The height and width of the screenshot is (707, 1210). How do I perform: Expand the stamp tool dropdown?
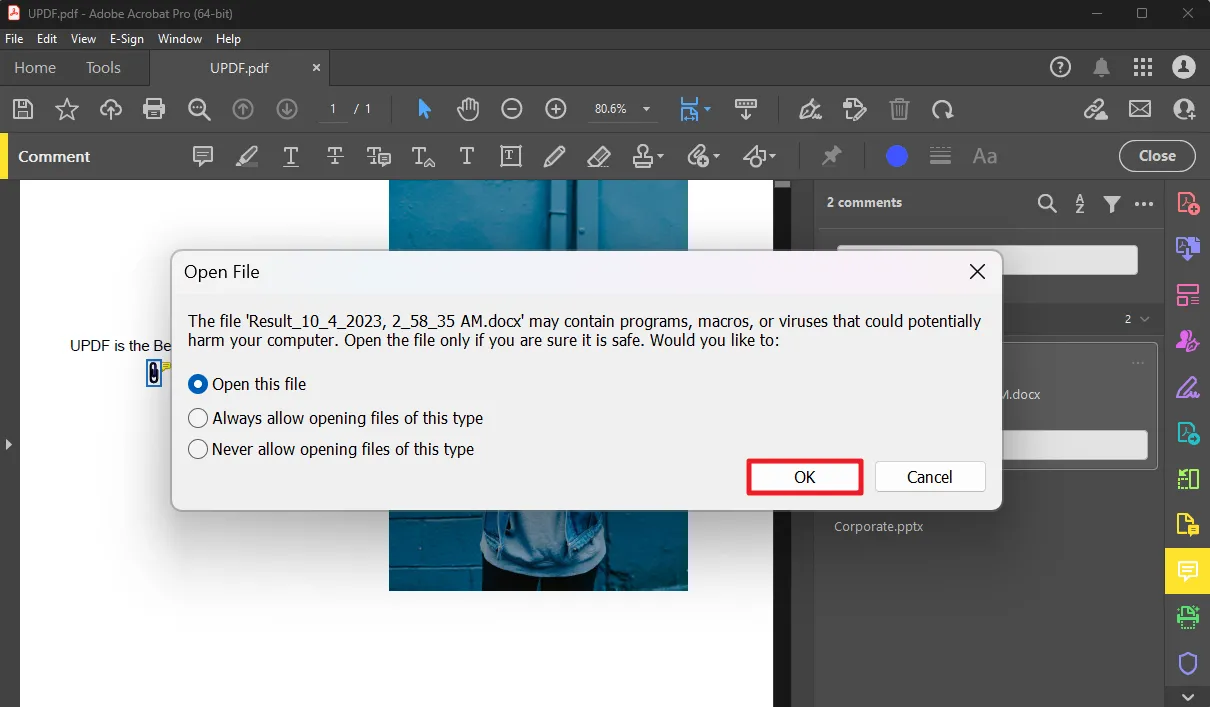tap(659, 156)
